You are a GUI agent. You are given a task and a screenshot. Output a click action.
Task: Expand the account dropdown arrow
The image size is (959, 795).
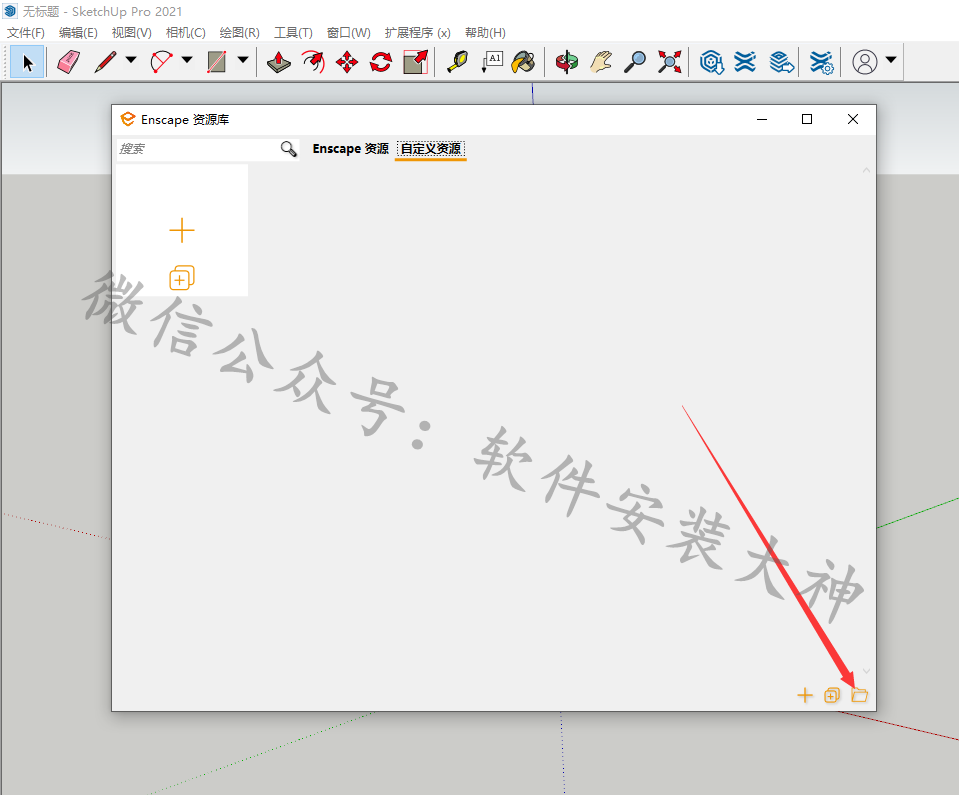(x=891, y=60)
